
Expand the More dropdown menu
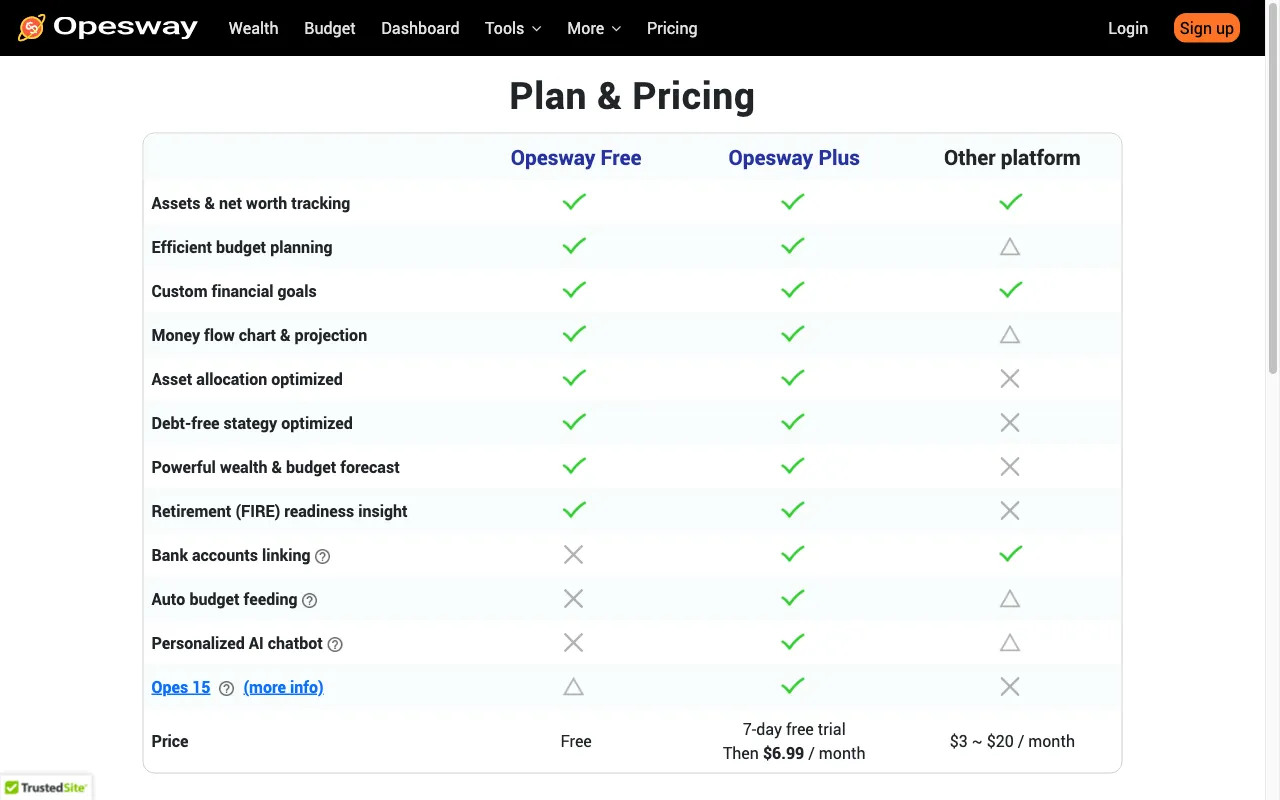(x=594, y=28)
